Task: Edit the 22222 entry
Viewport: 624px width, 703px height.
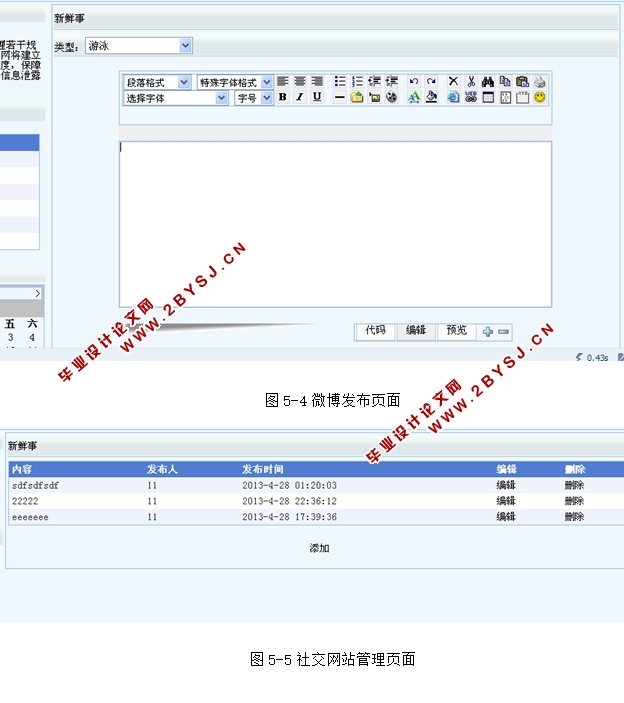Action: 506,501
